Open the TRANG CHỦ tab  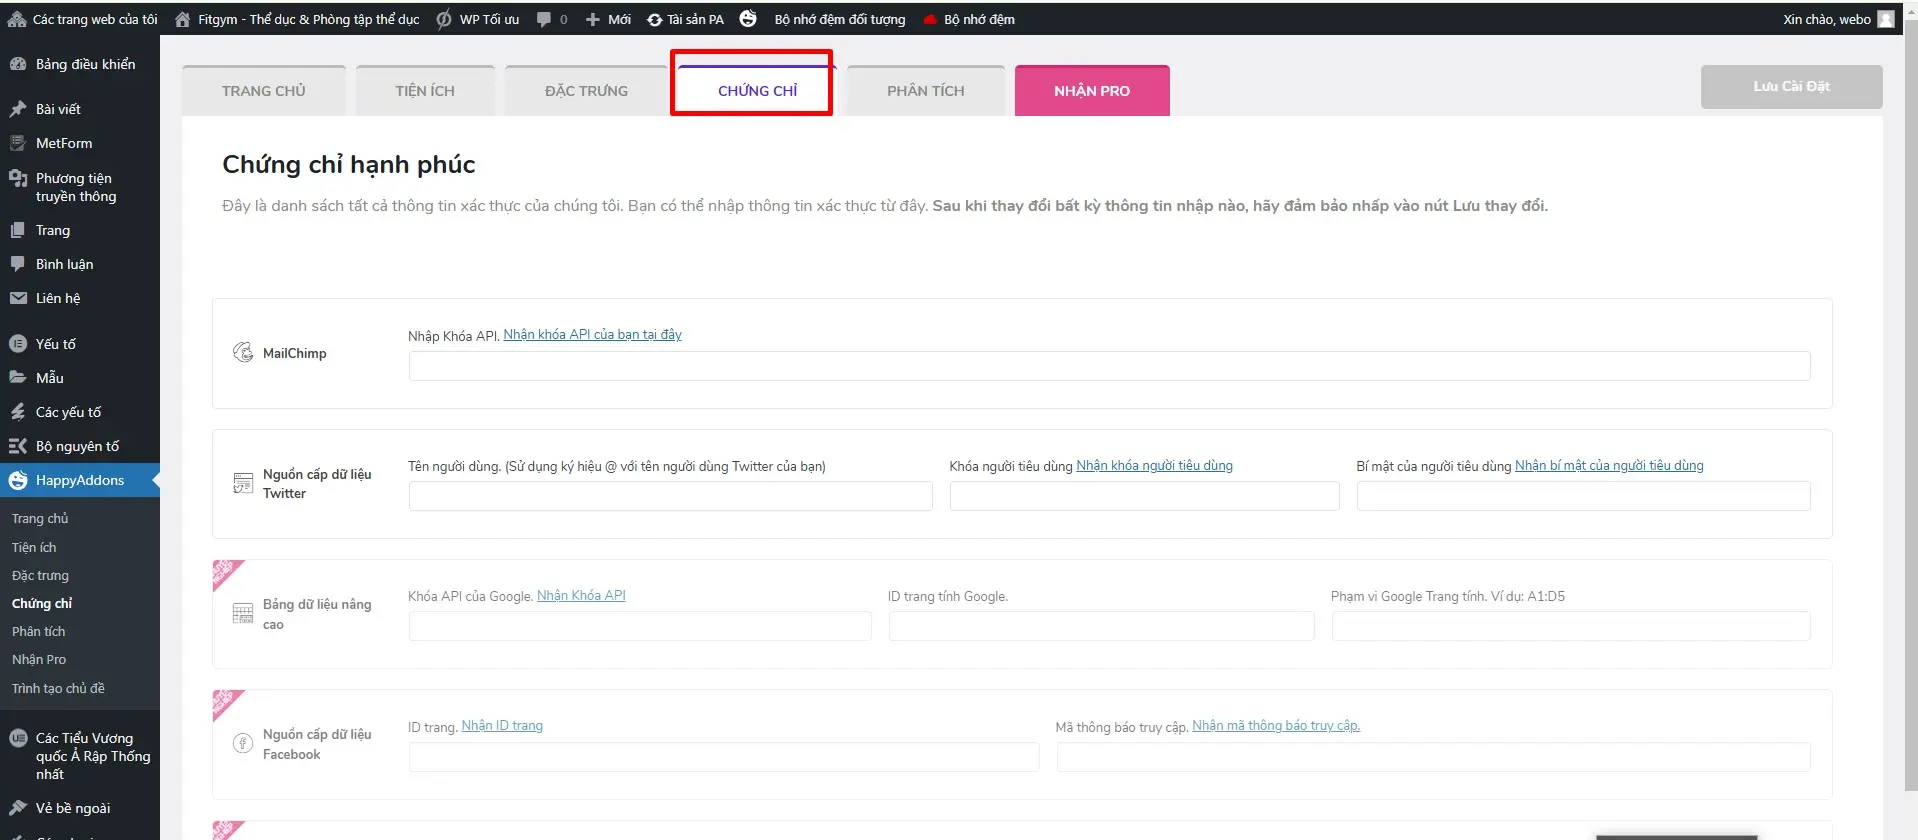pos(264,91)
